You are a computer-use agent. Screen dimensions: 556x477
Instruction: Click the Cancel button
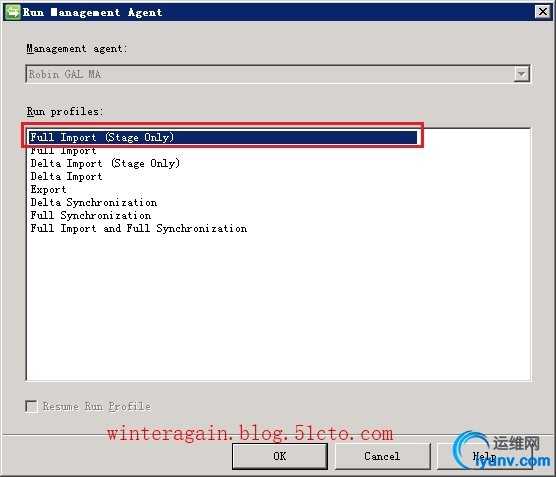tap(382, 456)
